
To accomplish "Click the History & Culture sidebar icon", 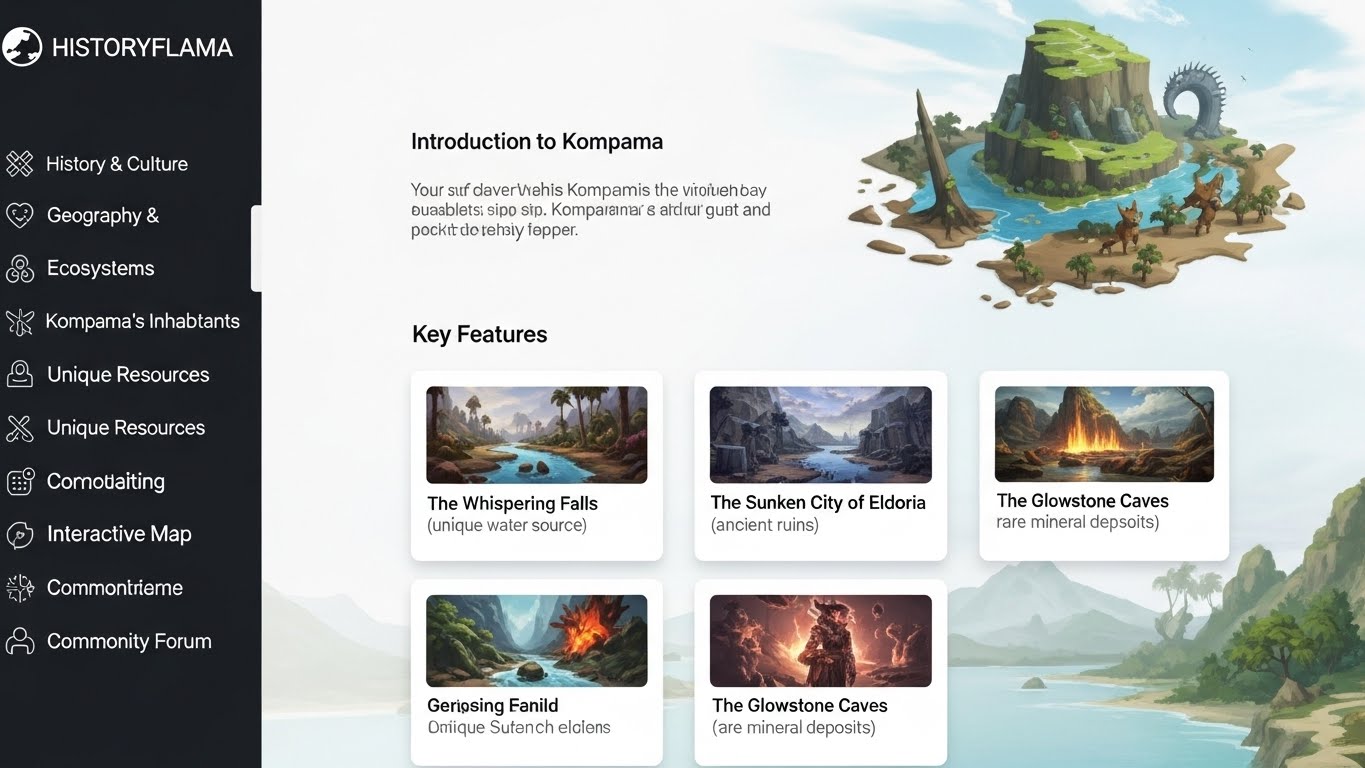I will pyautogui.click(x=20, y=164).
